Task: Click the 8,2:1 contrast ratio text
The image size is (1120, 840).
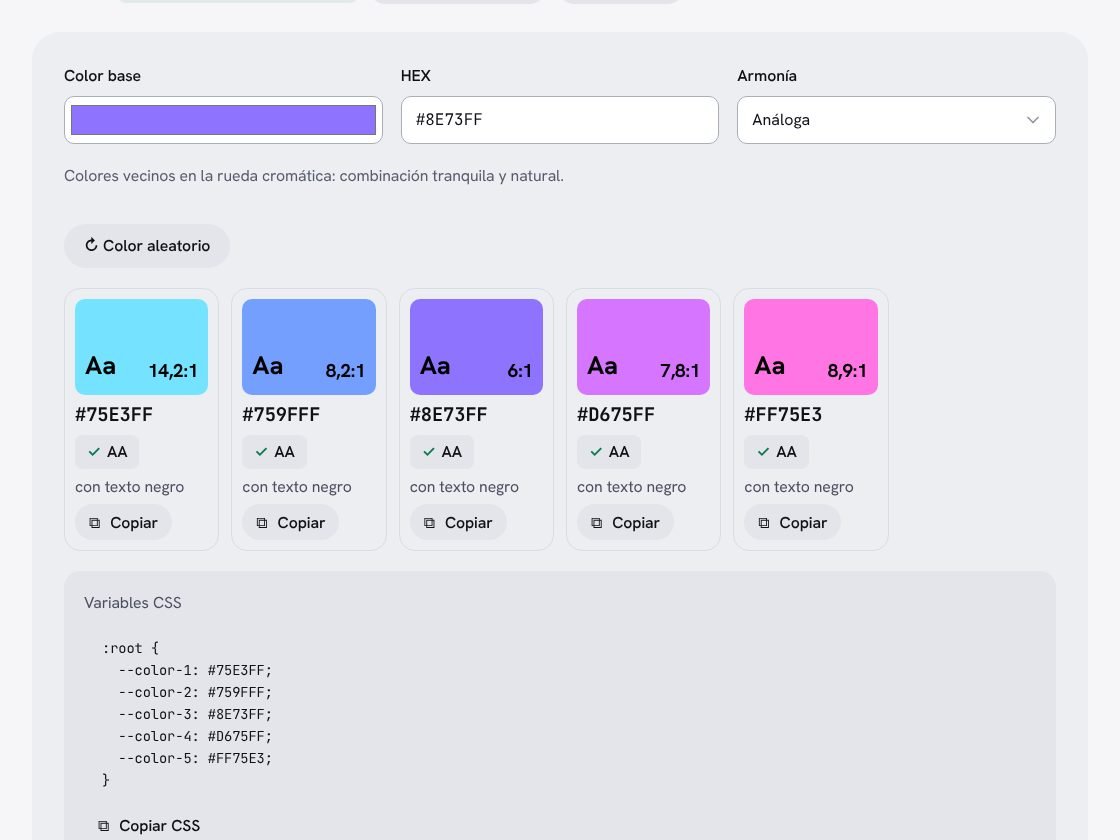Action: click(x=345, y=371)
